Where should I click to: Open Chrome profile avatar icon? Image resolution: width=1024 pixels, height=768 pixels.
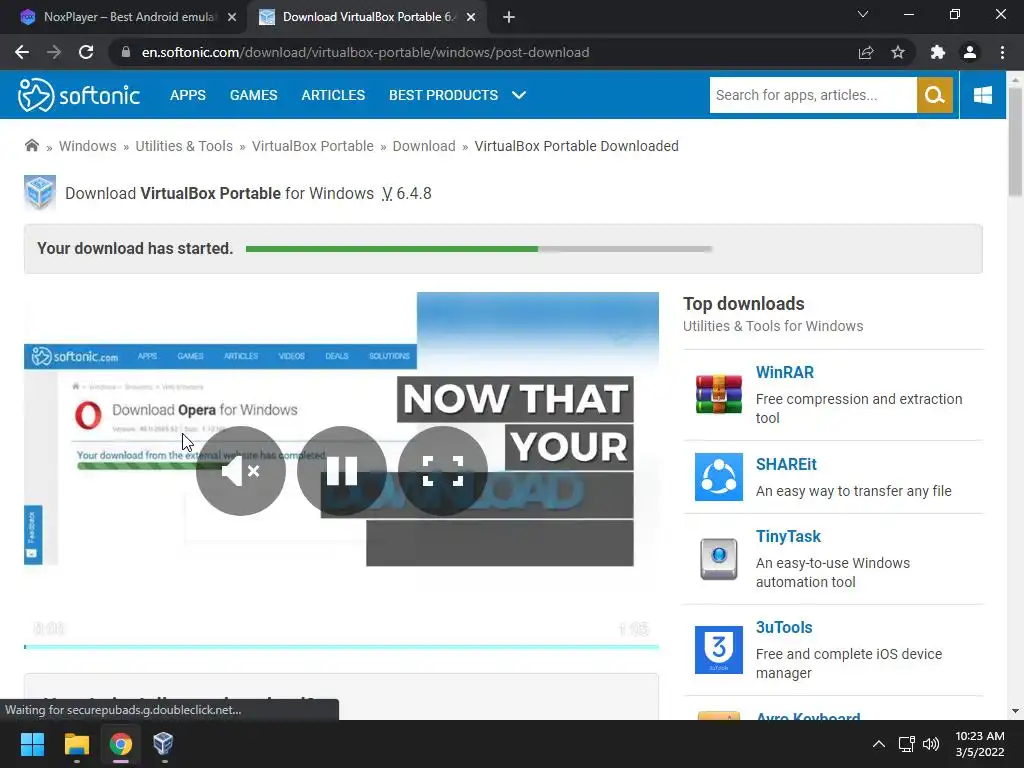point(970,52)
